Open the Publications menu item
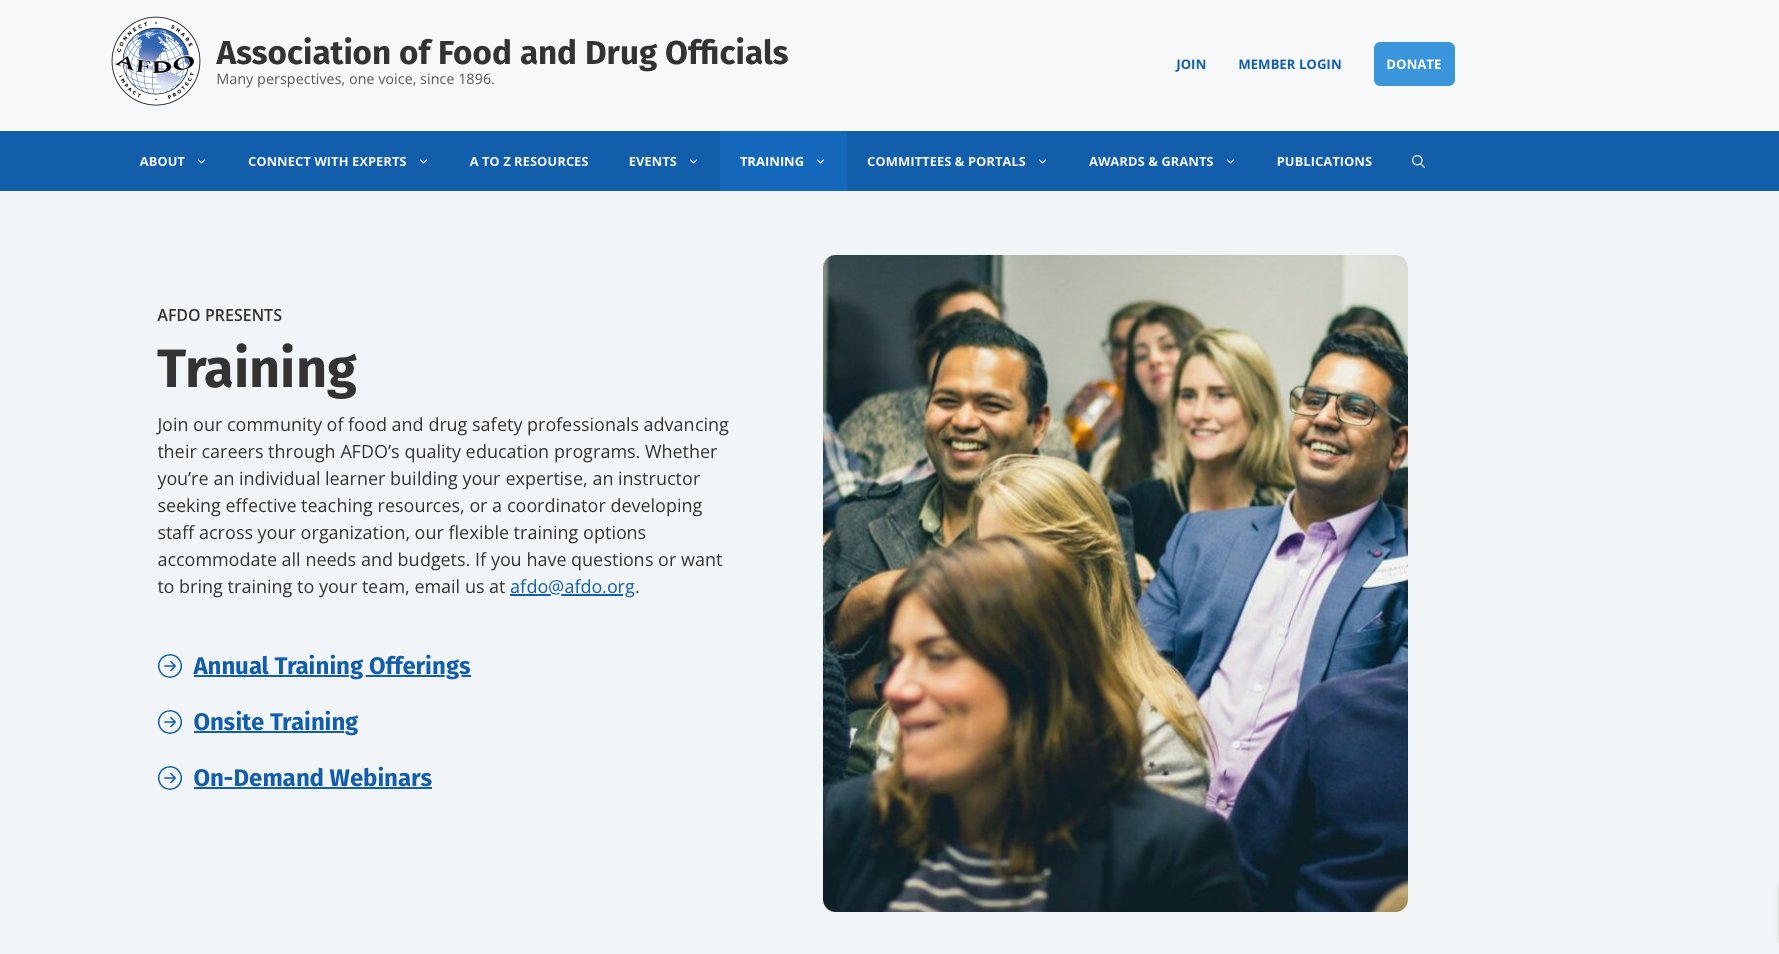 pyautogui.click(x=1324, y=161)
